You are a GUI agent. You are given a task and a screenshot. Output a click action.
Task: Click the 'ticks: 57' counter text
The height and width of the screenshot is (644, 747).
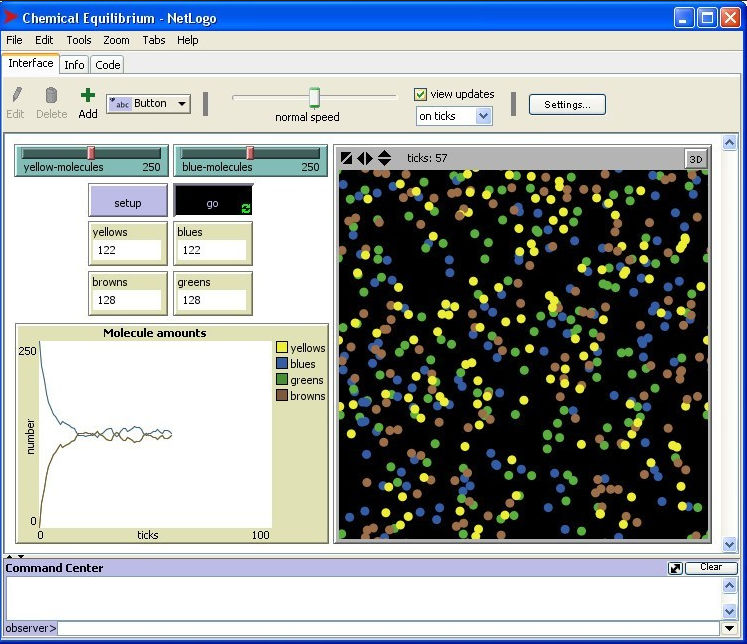(x=427, y=158)
